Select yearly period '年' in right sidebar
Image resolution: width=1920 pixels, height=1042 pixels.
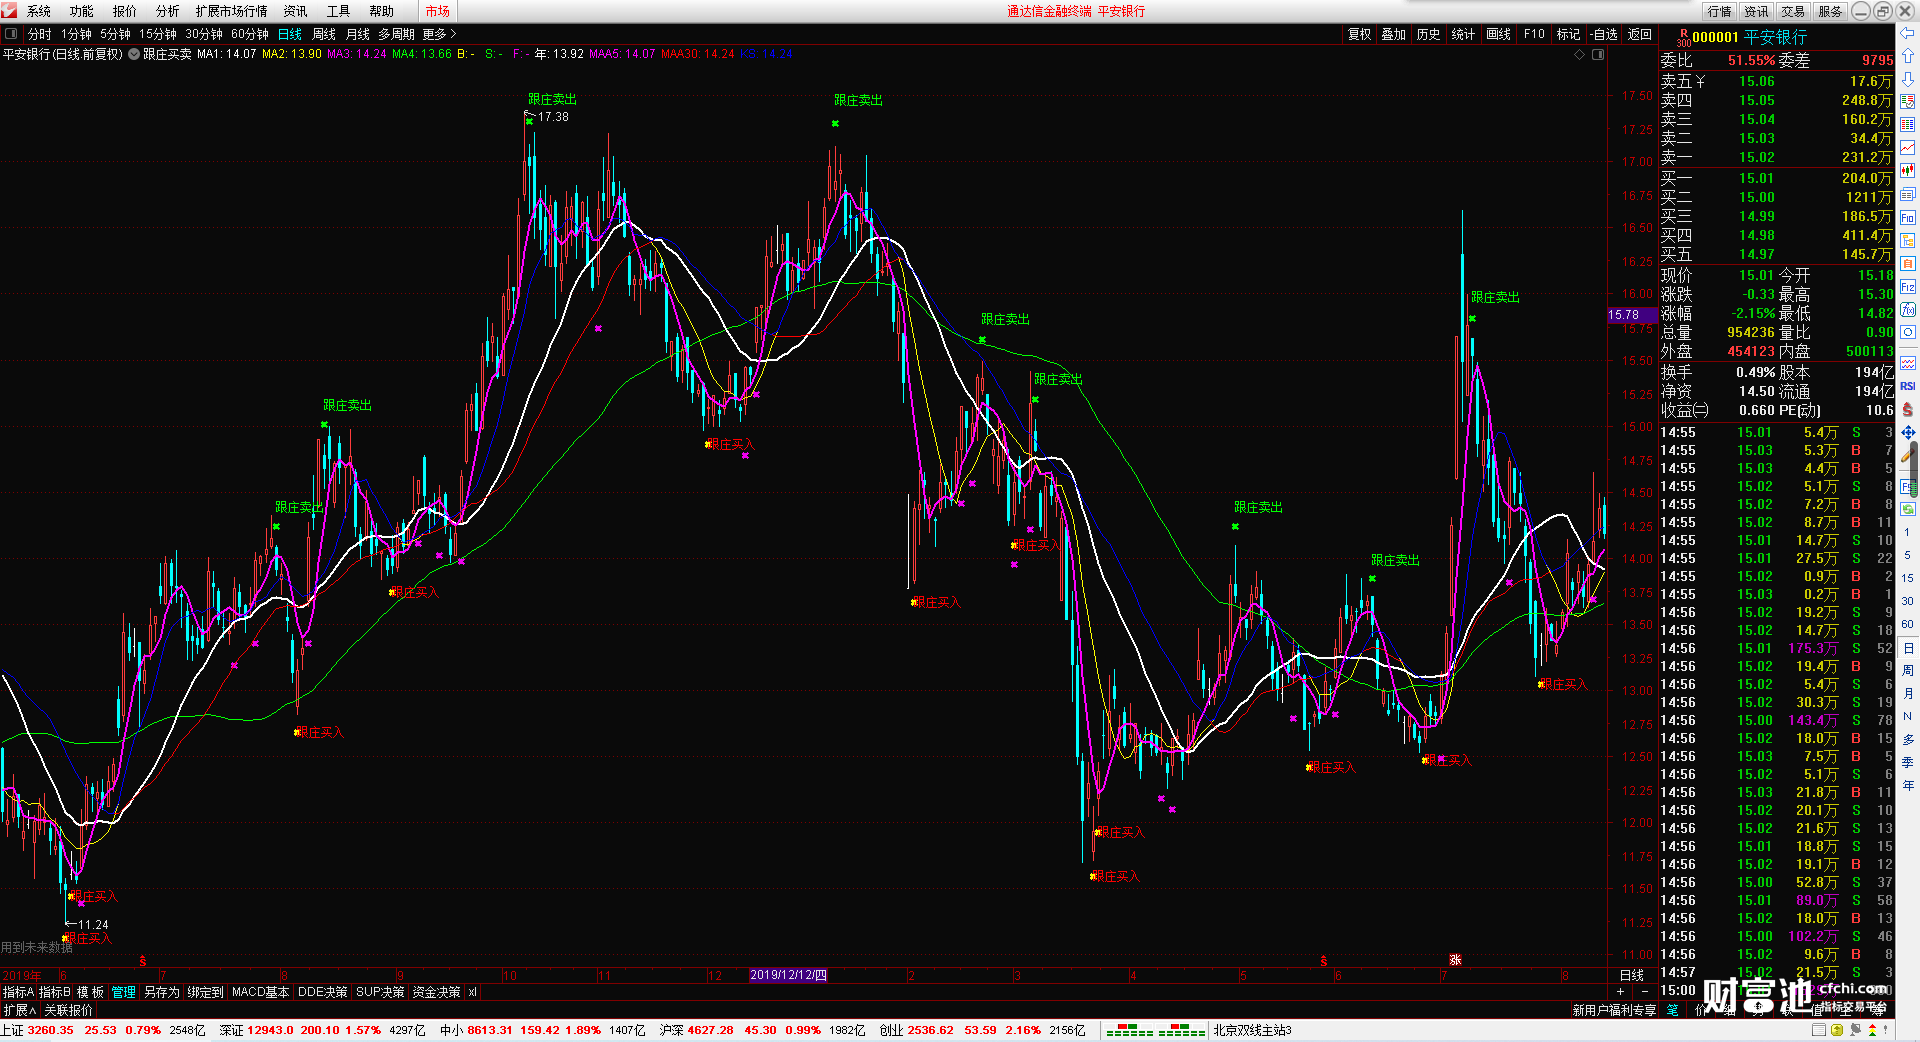[x=1908, y=784]
